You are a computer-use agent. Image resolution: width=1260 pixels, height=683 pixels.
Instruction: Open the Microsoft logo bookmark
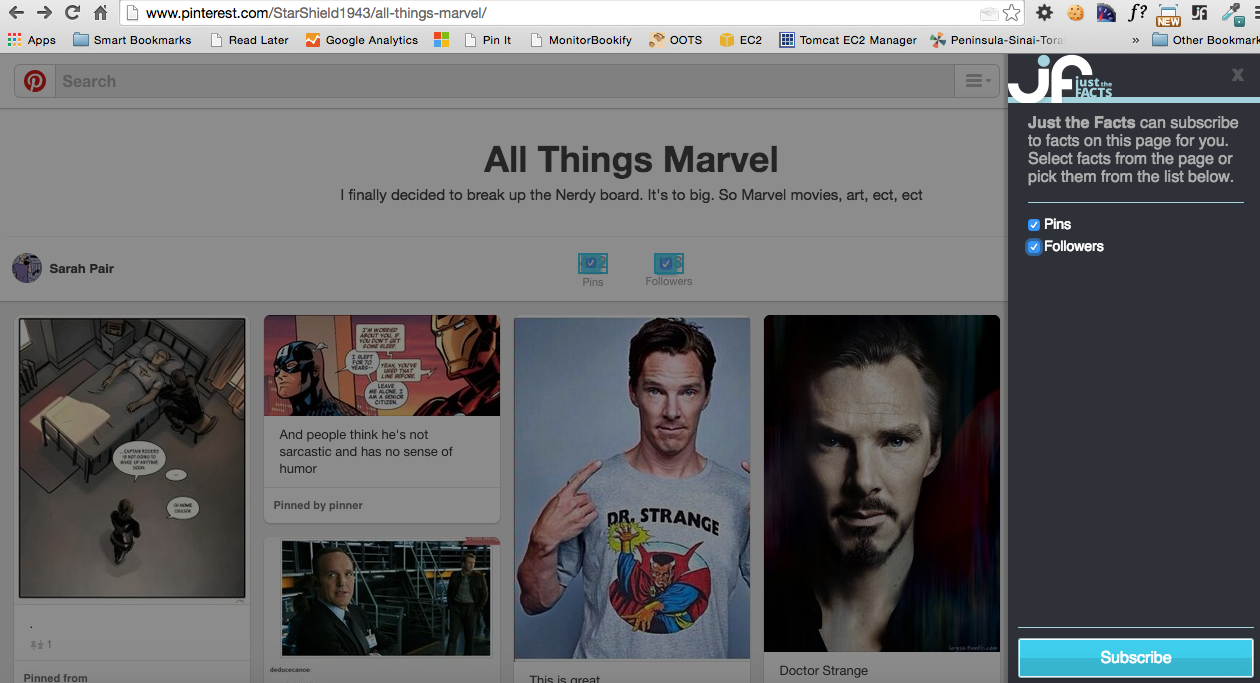pyautogui.click(x=442, y=40)
